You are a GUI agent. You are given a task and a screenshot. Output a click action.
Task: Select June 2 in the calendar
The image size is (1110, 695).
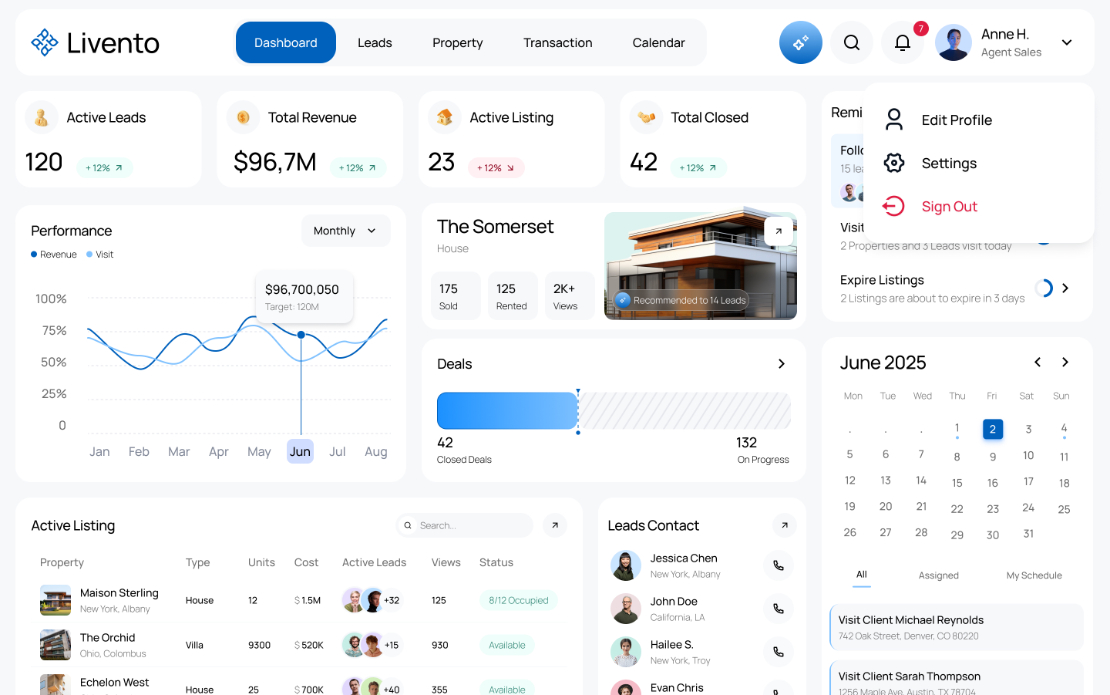(992, 429)
